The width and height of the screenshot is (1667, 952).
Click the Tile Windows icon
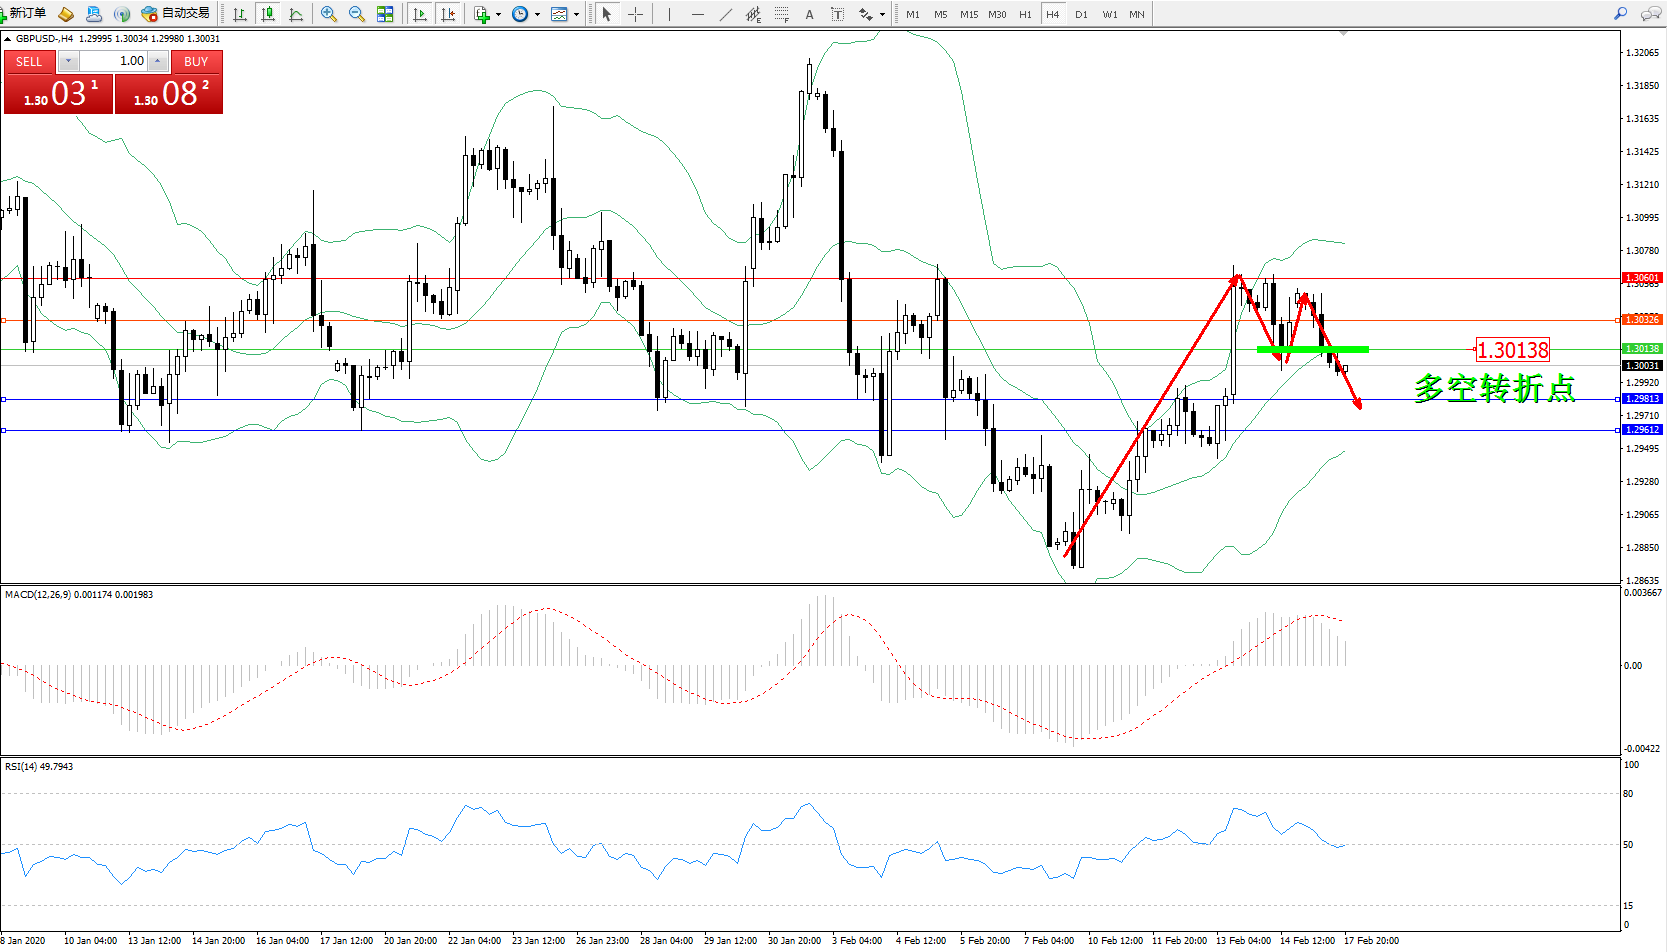(385, 14)
